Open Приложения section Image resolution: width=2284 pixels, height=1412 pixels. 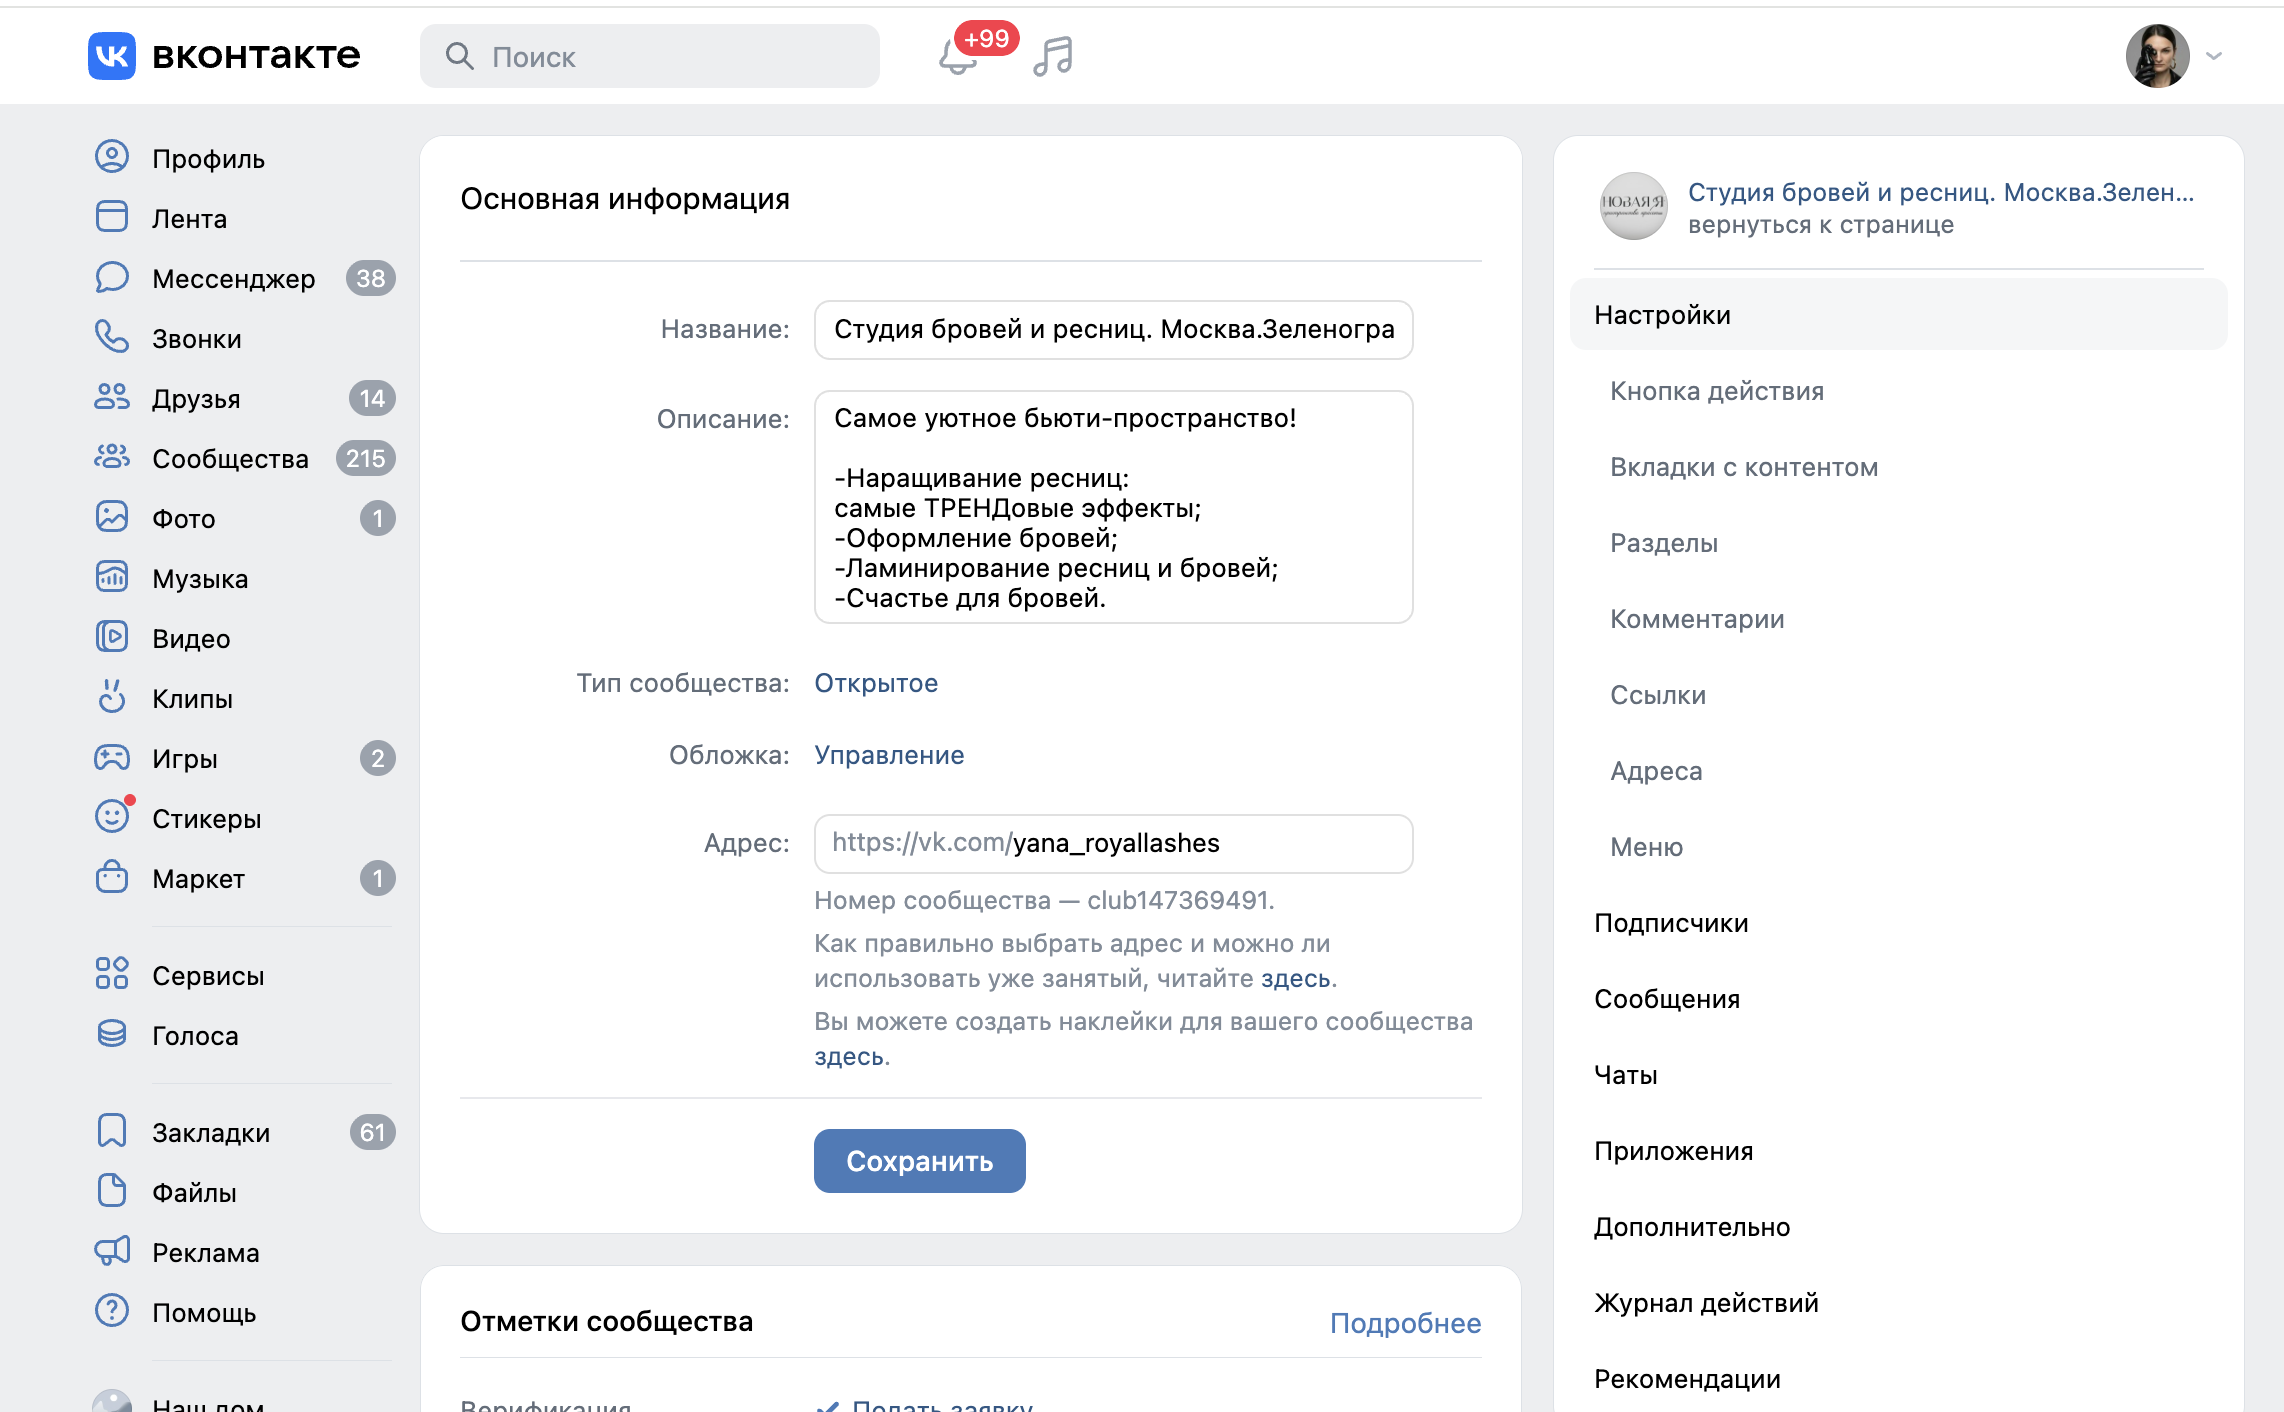[1673, 1151]
